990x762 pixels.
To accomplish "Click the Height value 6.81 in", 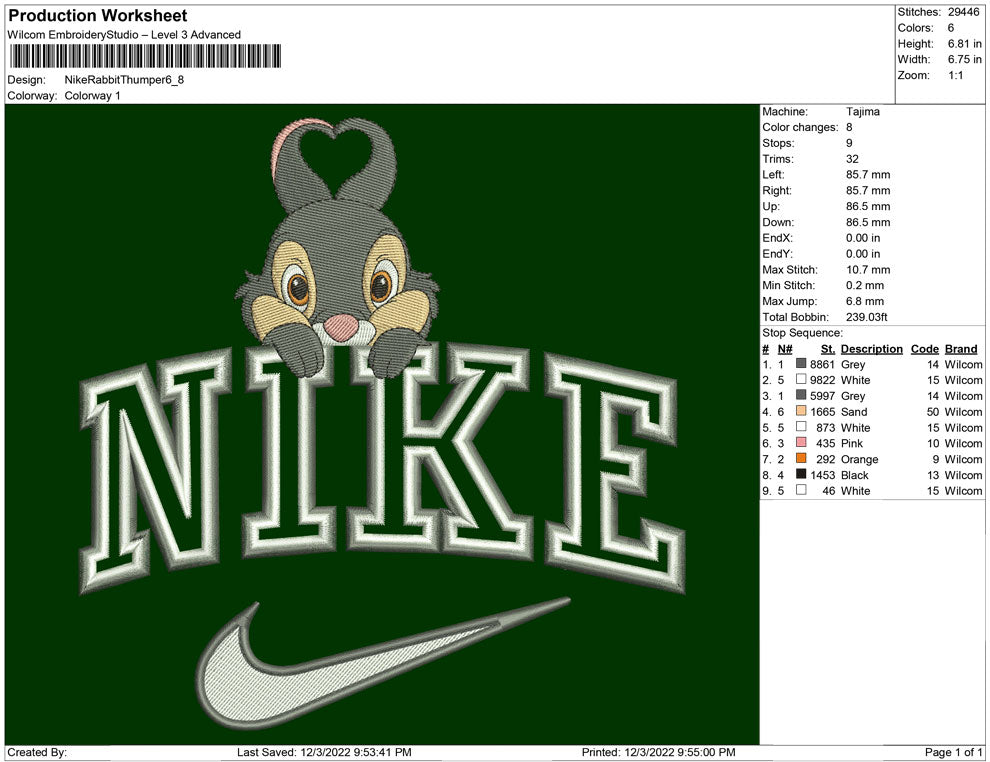I will (965, 44).
